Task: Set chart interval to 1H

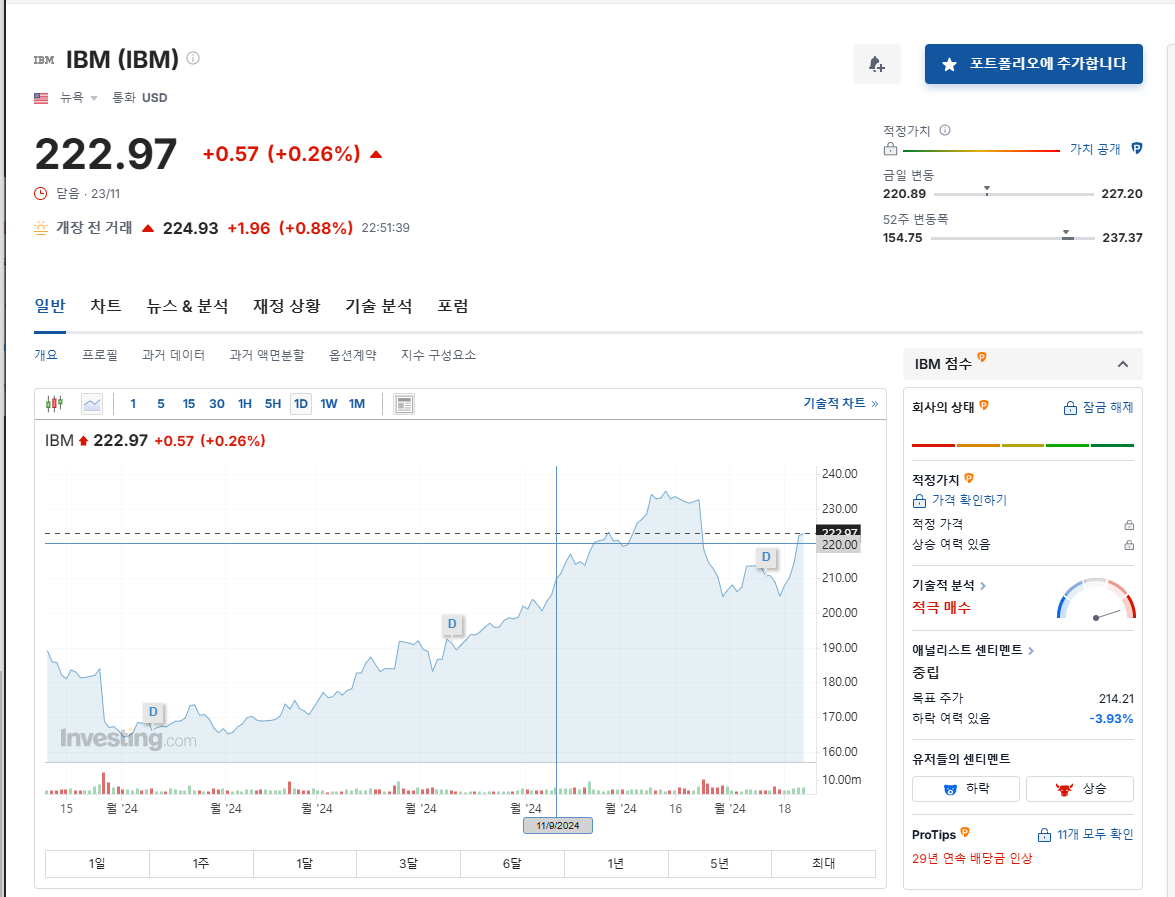Action: click(x=244, y=404)
